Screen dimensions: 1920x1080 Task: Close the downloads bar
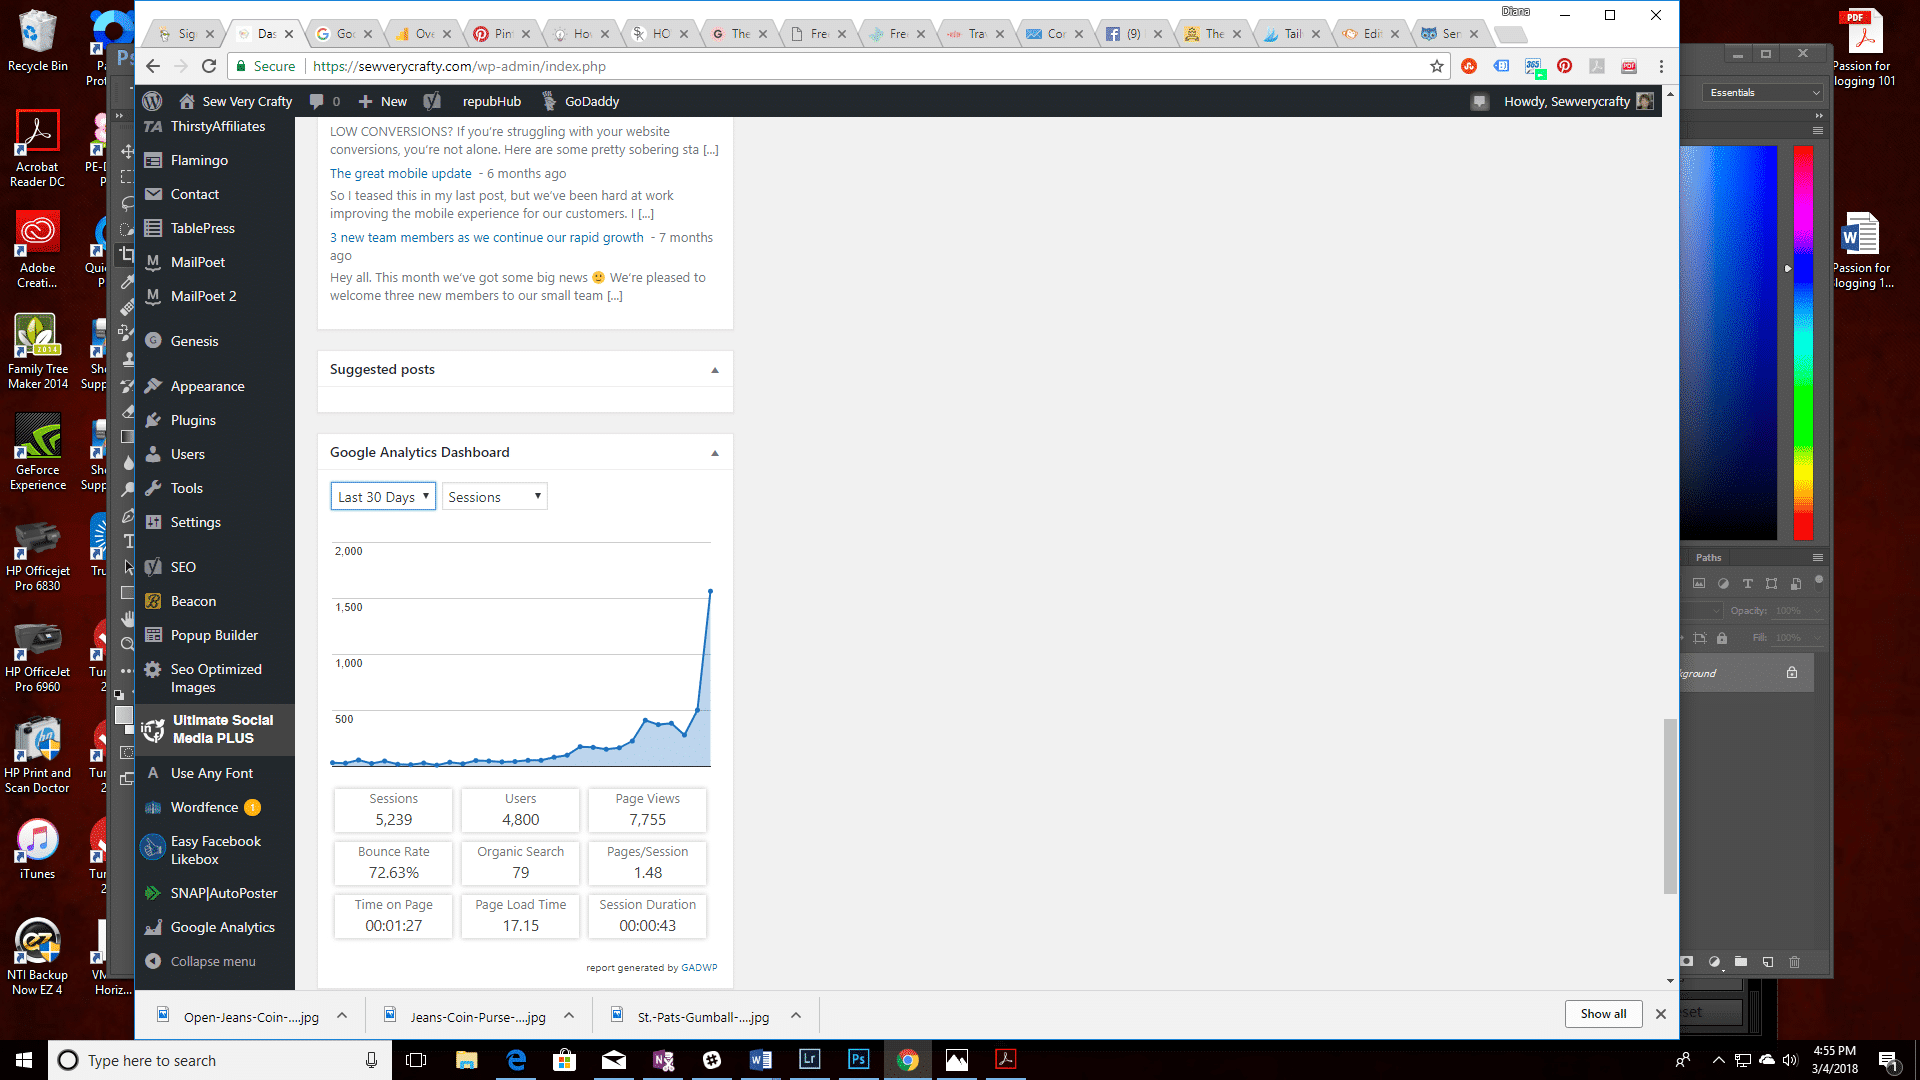1661,1014
